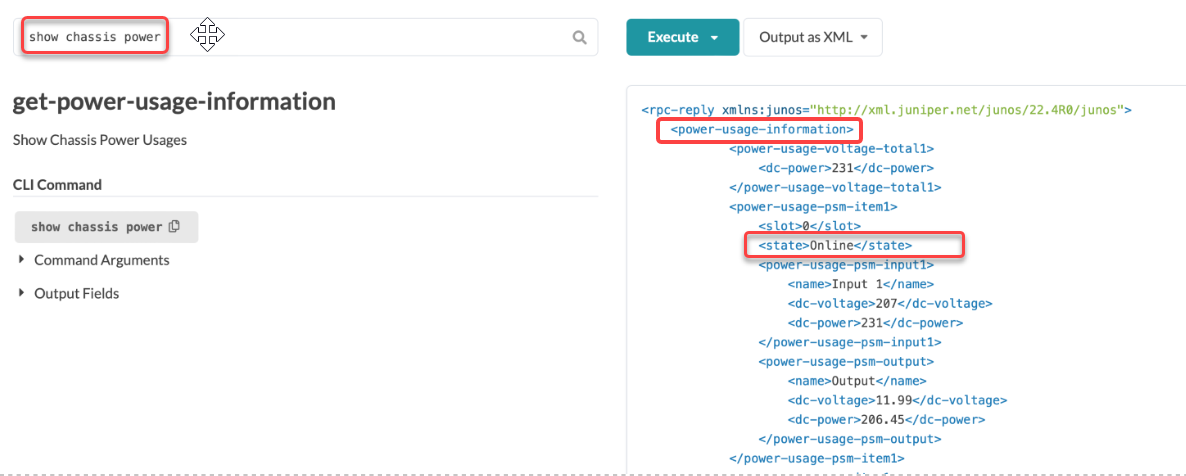The image size is (1186, 476).
Task: Click the search magnifier icon
Action: 579,38
